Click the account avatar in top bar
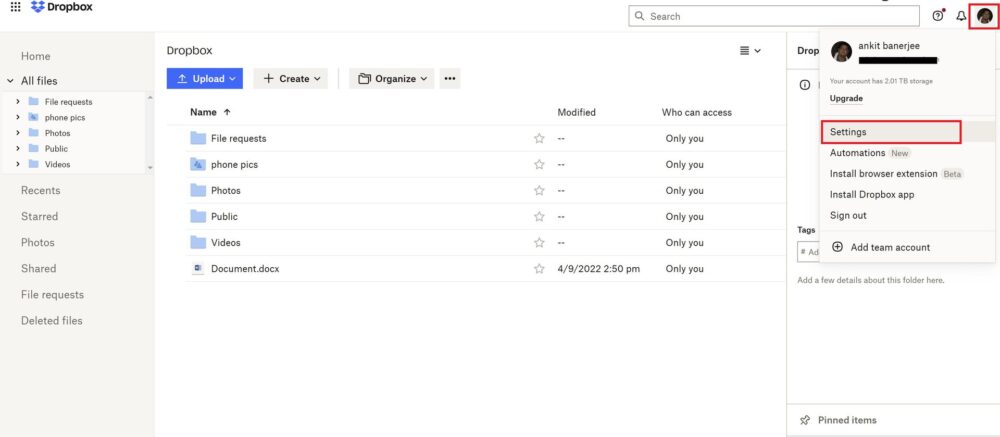The width and height of the screenshot is (1000, 437). 985,16
